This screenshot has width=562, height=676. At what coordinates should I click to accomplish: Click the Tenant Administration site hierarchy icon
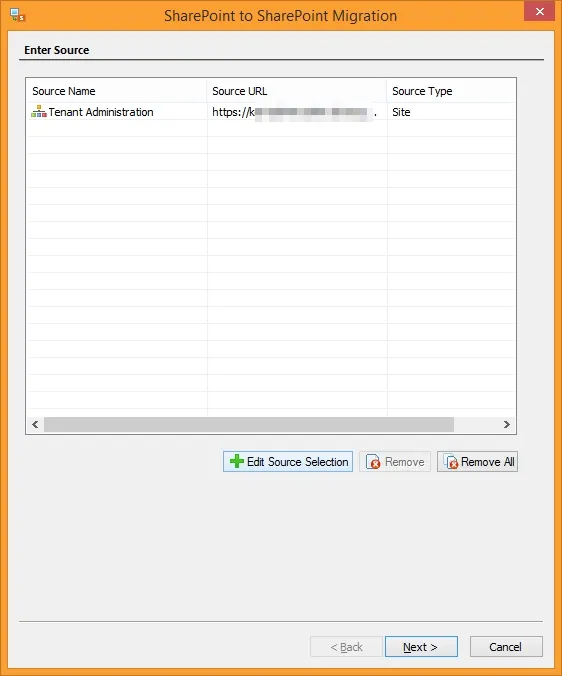tap(39, 112)
